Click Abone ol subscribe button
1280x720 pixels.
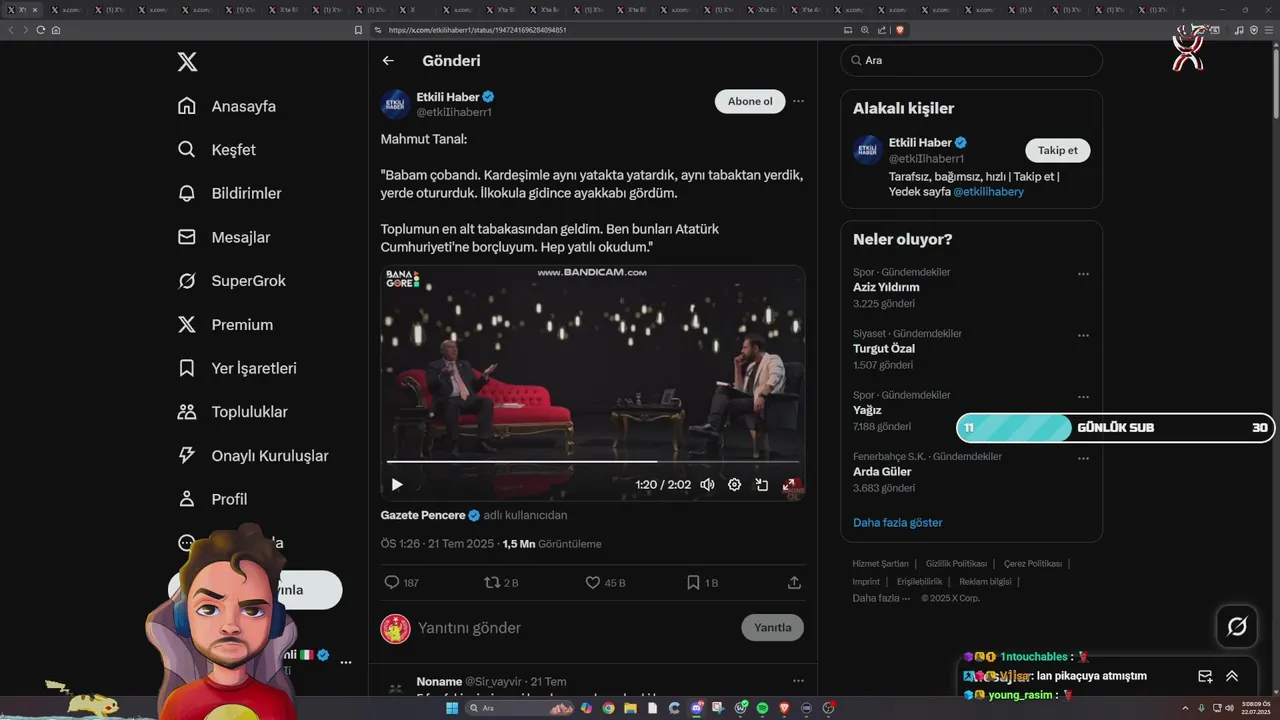click(750, 101)
